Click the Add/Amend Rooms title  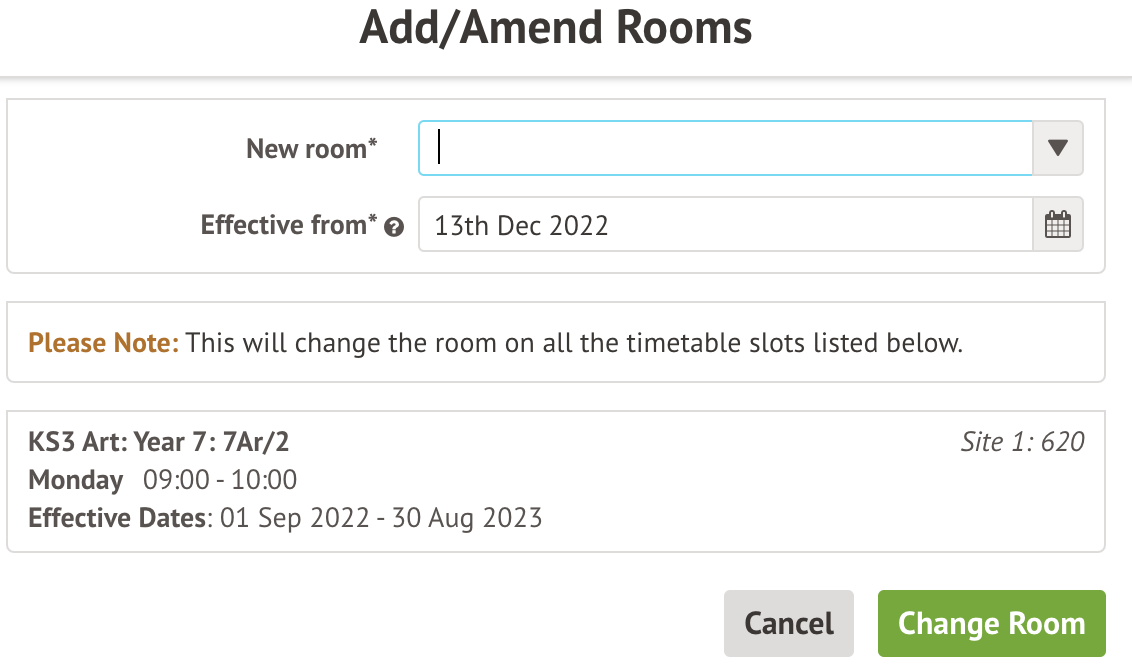pyautogui.click(x=556, y=28)
